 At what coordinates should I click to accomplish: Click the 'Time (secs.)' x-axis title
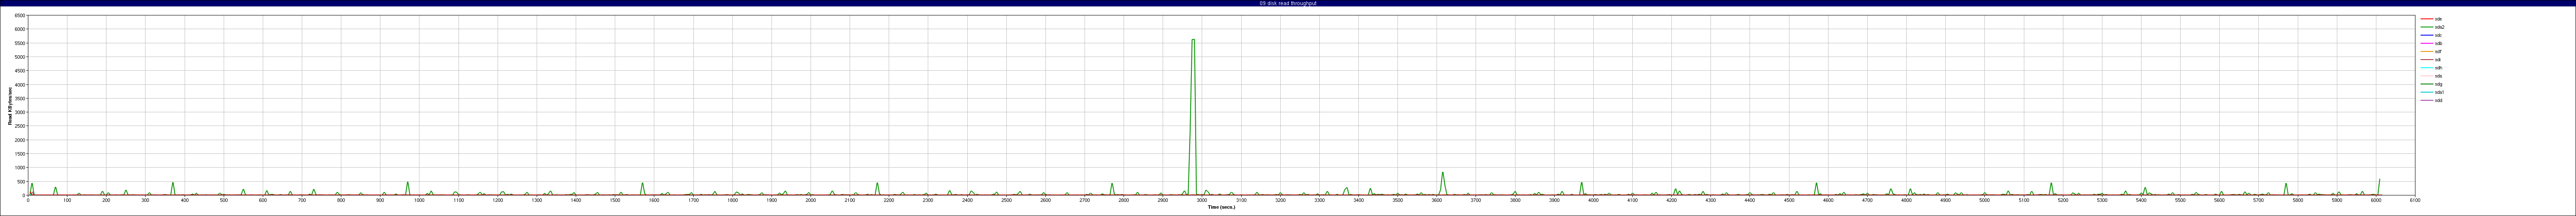point(1221,207)
